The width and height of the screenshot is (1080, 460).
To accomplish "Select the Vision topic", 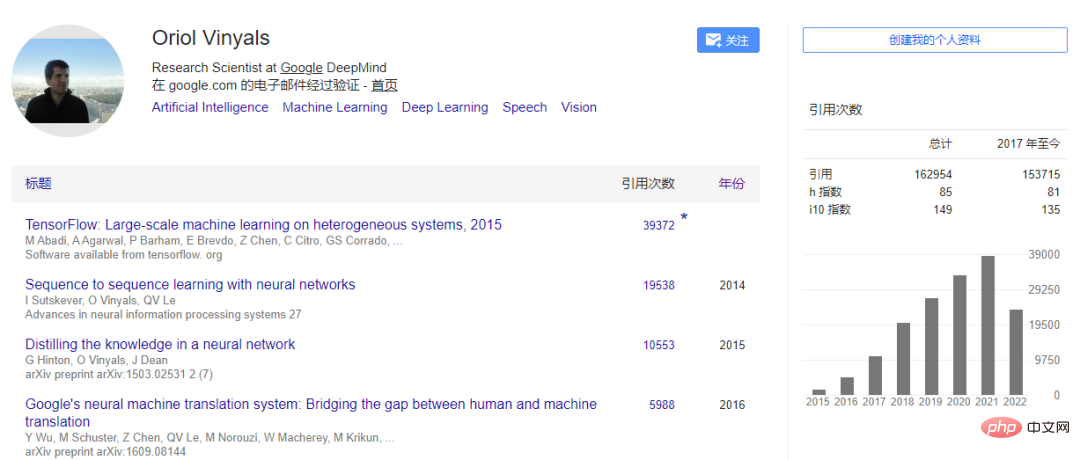I will tap(579, 107).
